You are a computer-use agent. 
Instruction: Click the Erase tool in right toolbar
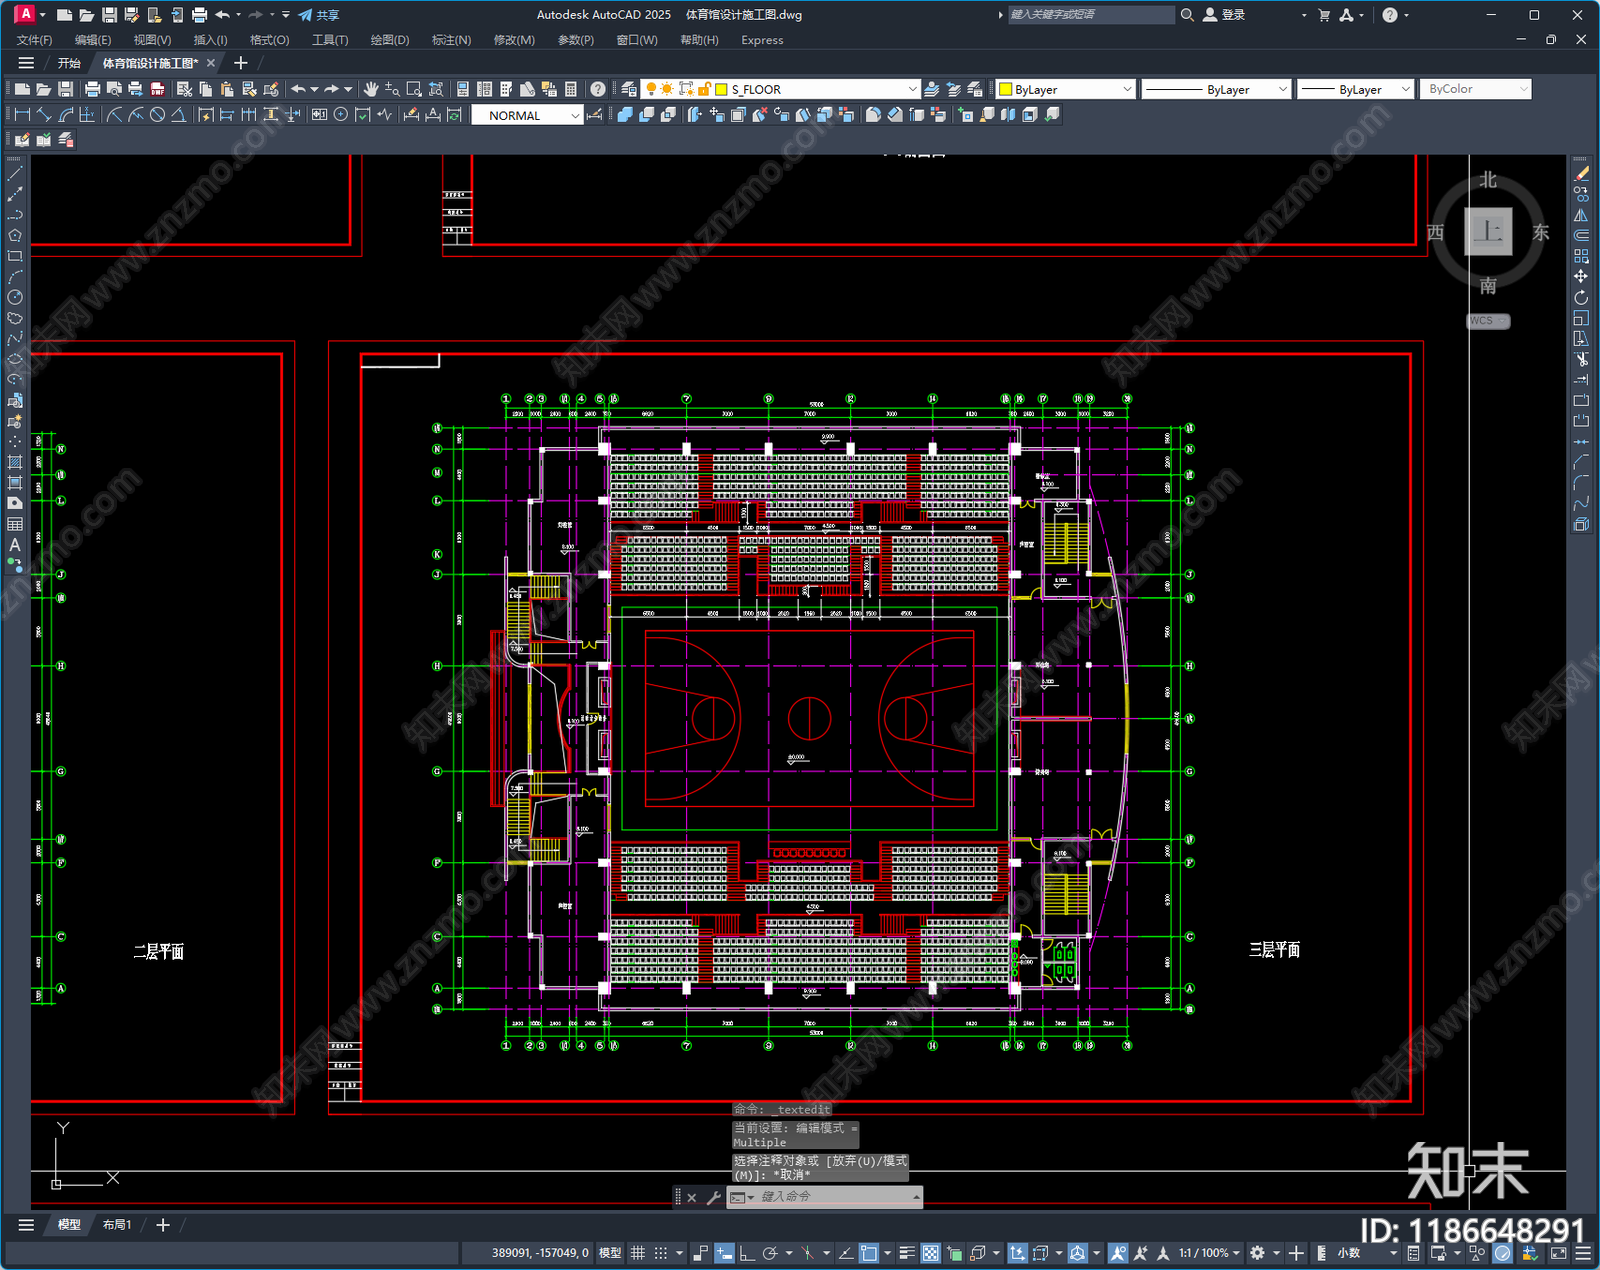pos(1581,173)
